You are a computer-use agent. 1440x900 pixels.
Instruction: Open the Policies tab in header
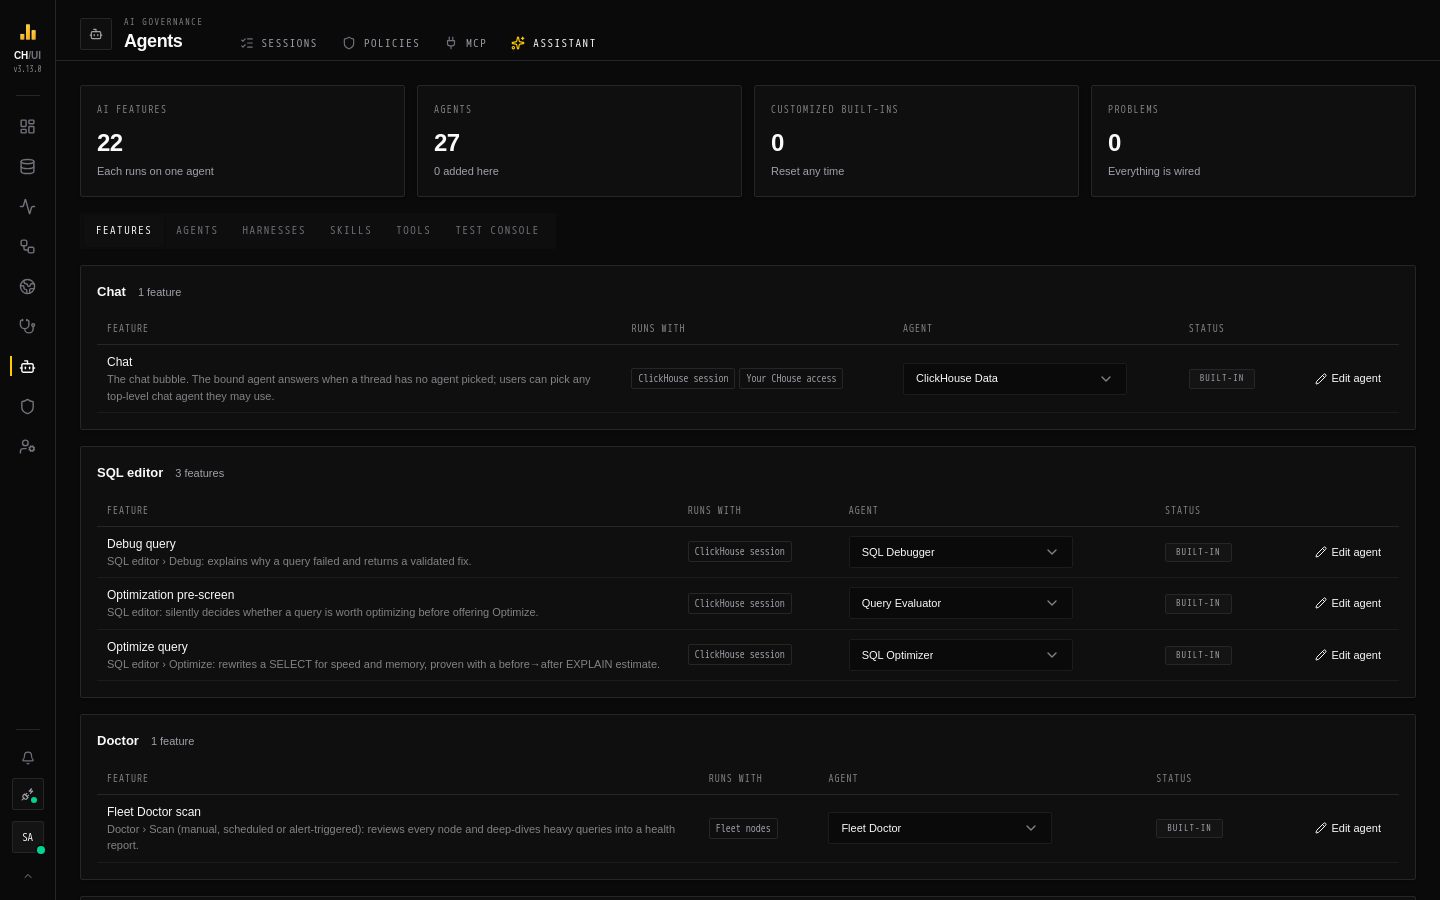pyautogui.click(x=381, y=43)
